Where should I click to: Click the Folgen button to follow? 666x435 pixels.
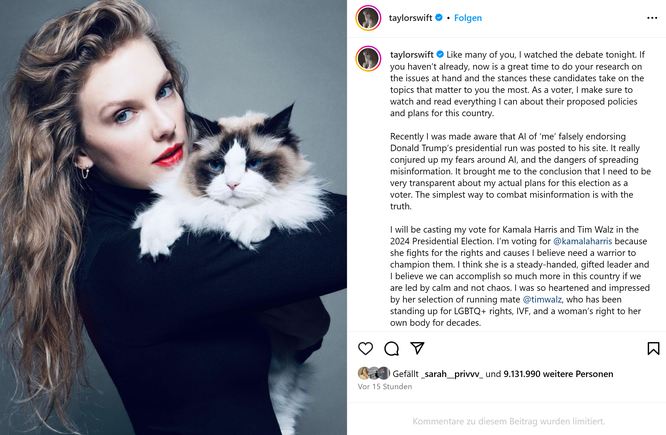[468, 18]
